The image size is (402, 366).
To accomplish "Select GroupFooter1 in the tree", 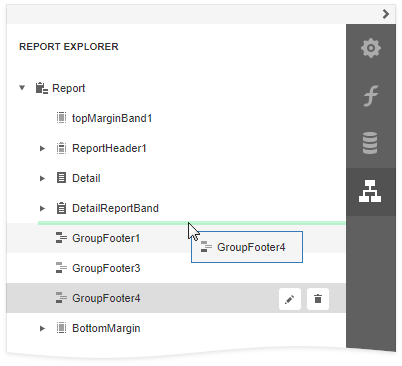I will tap(106, 238).
